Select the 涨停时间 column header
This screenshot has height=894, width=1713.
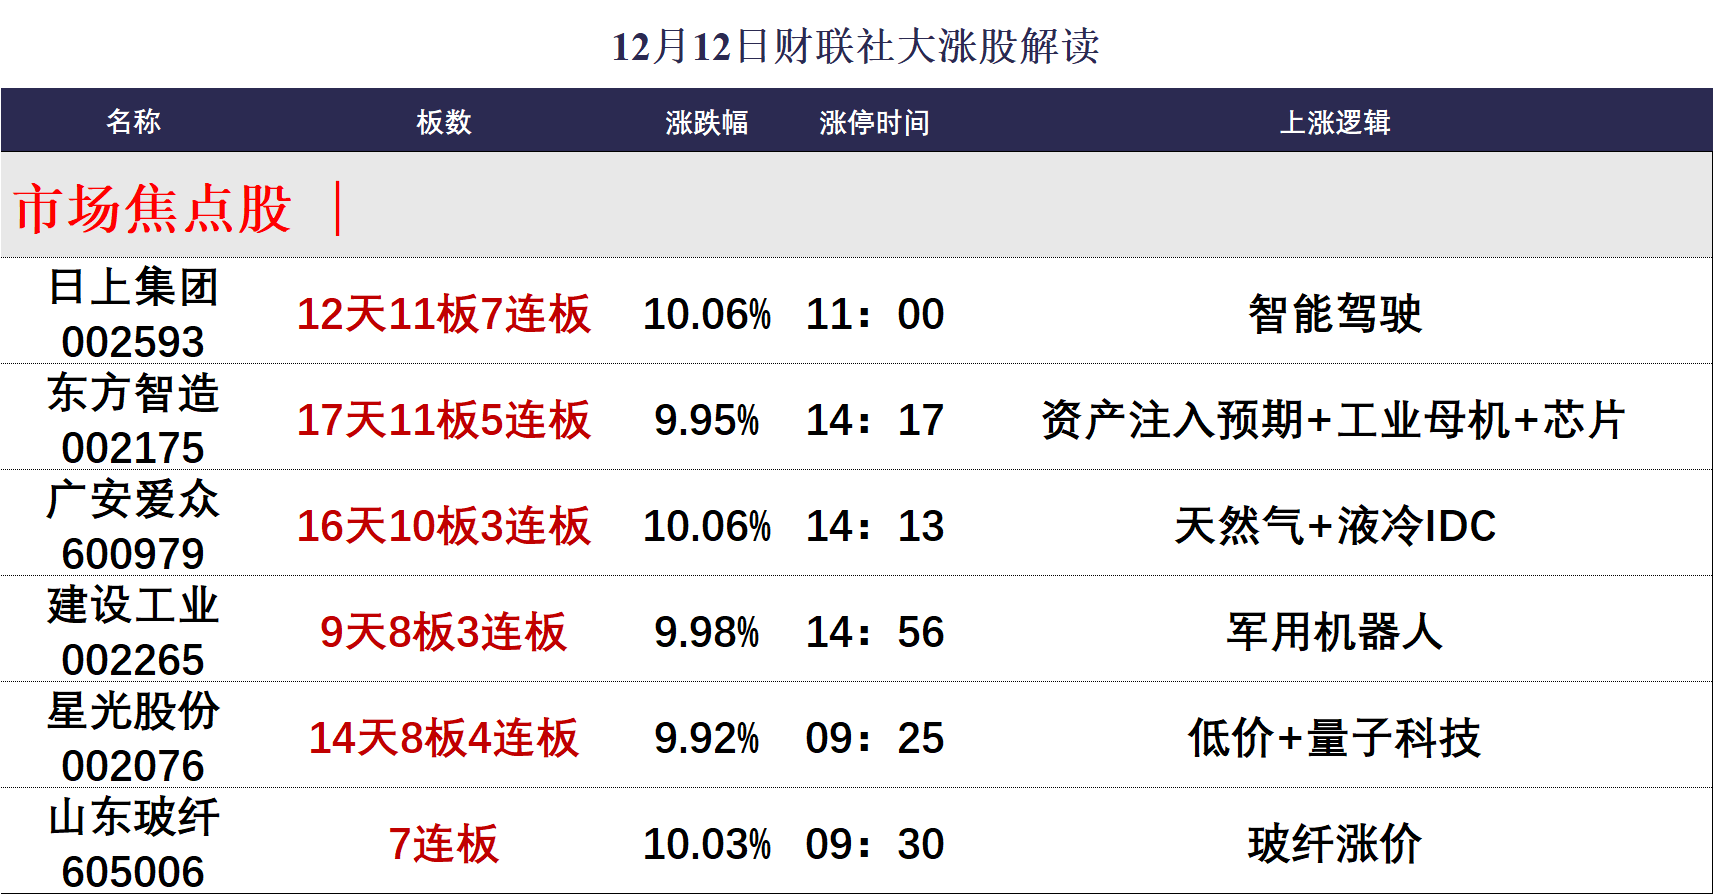pyautogui.click(x=874, y=122)
